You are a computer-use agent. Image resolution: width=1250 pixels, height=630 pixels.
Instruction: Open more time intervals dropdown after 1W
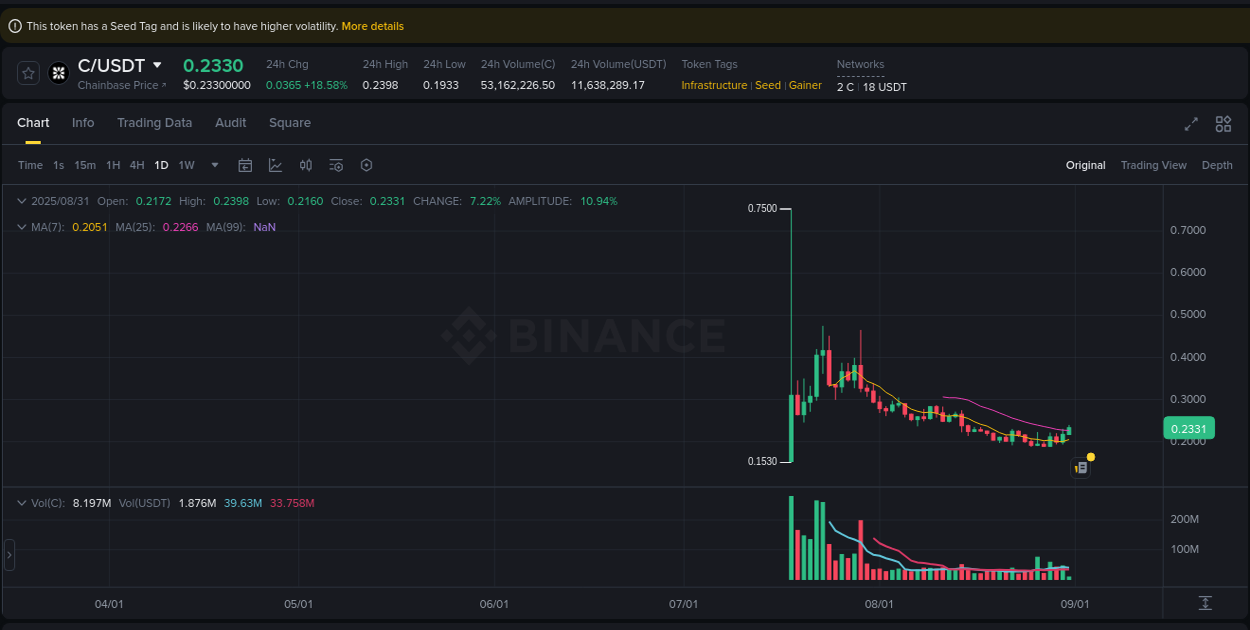[213, 165]
